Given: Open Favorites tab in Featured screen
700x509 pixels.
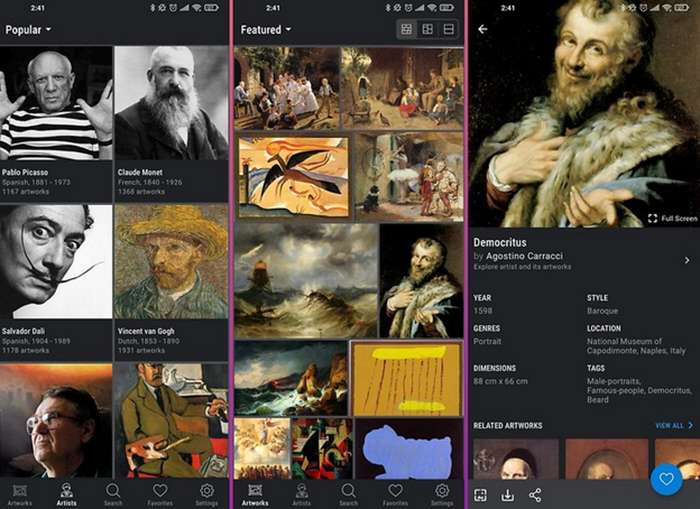Looking at the screenshot, I should point(395,495).
